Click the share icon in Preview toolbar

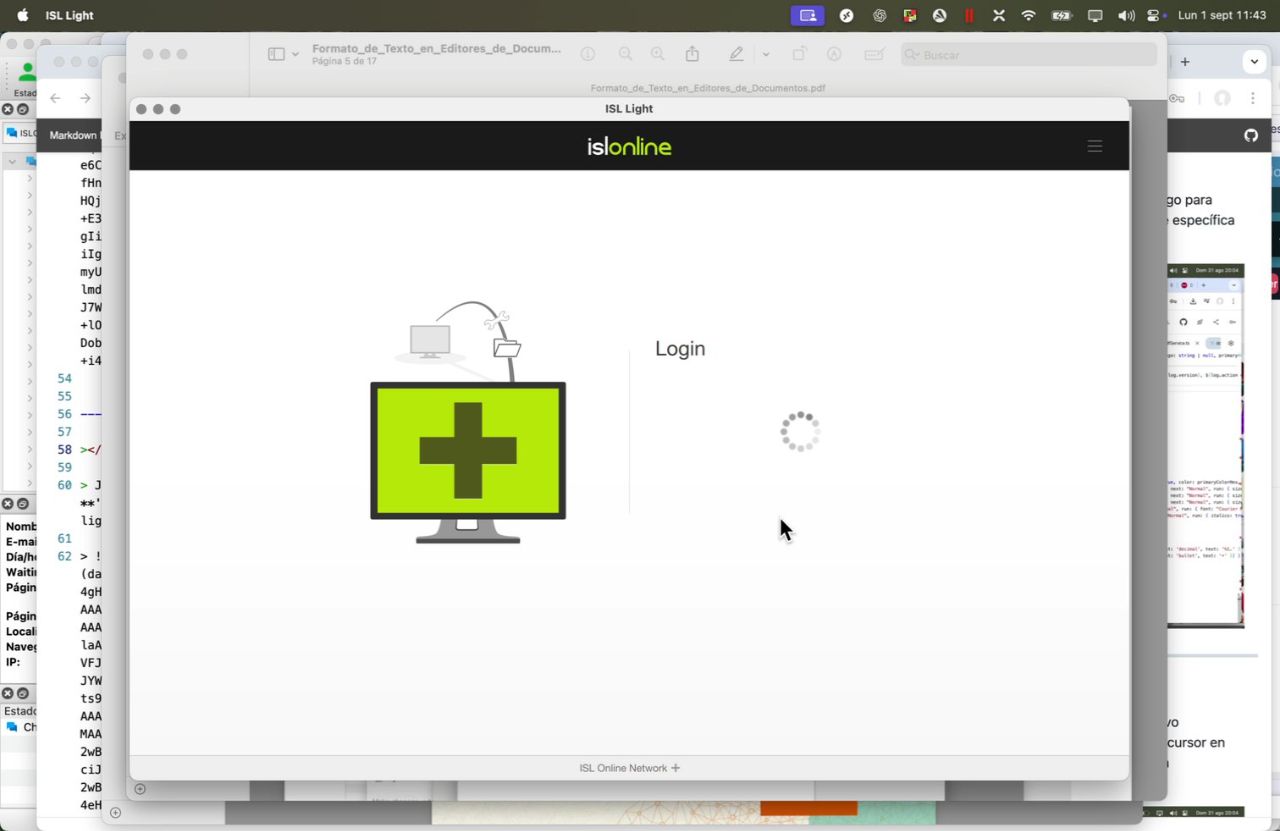click(x=691, y=55)
